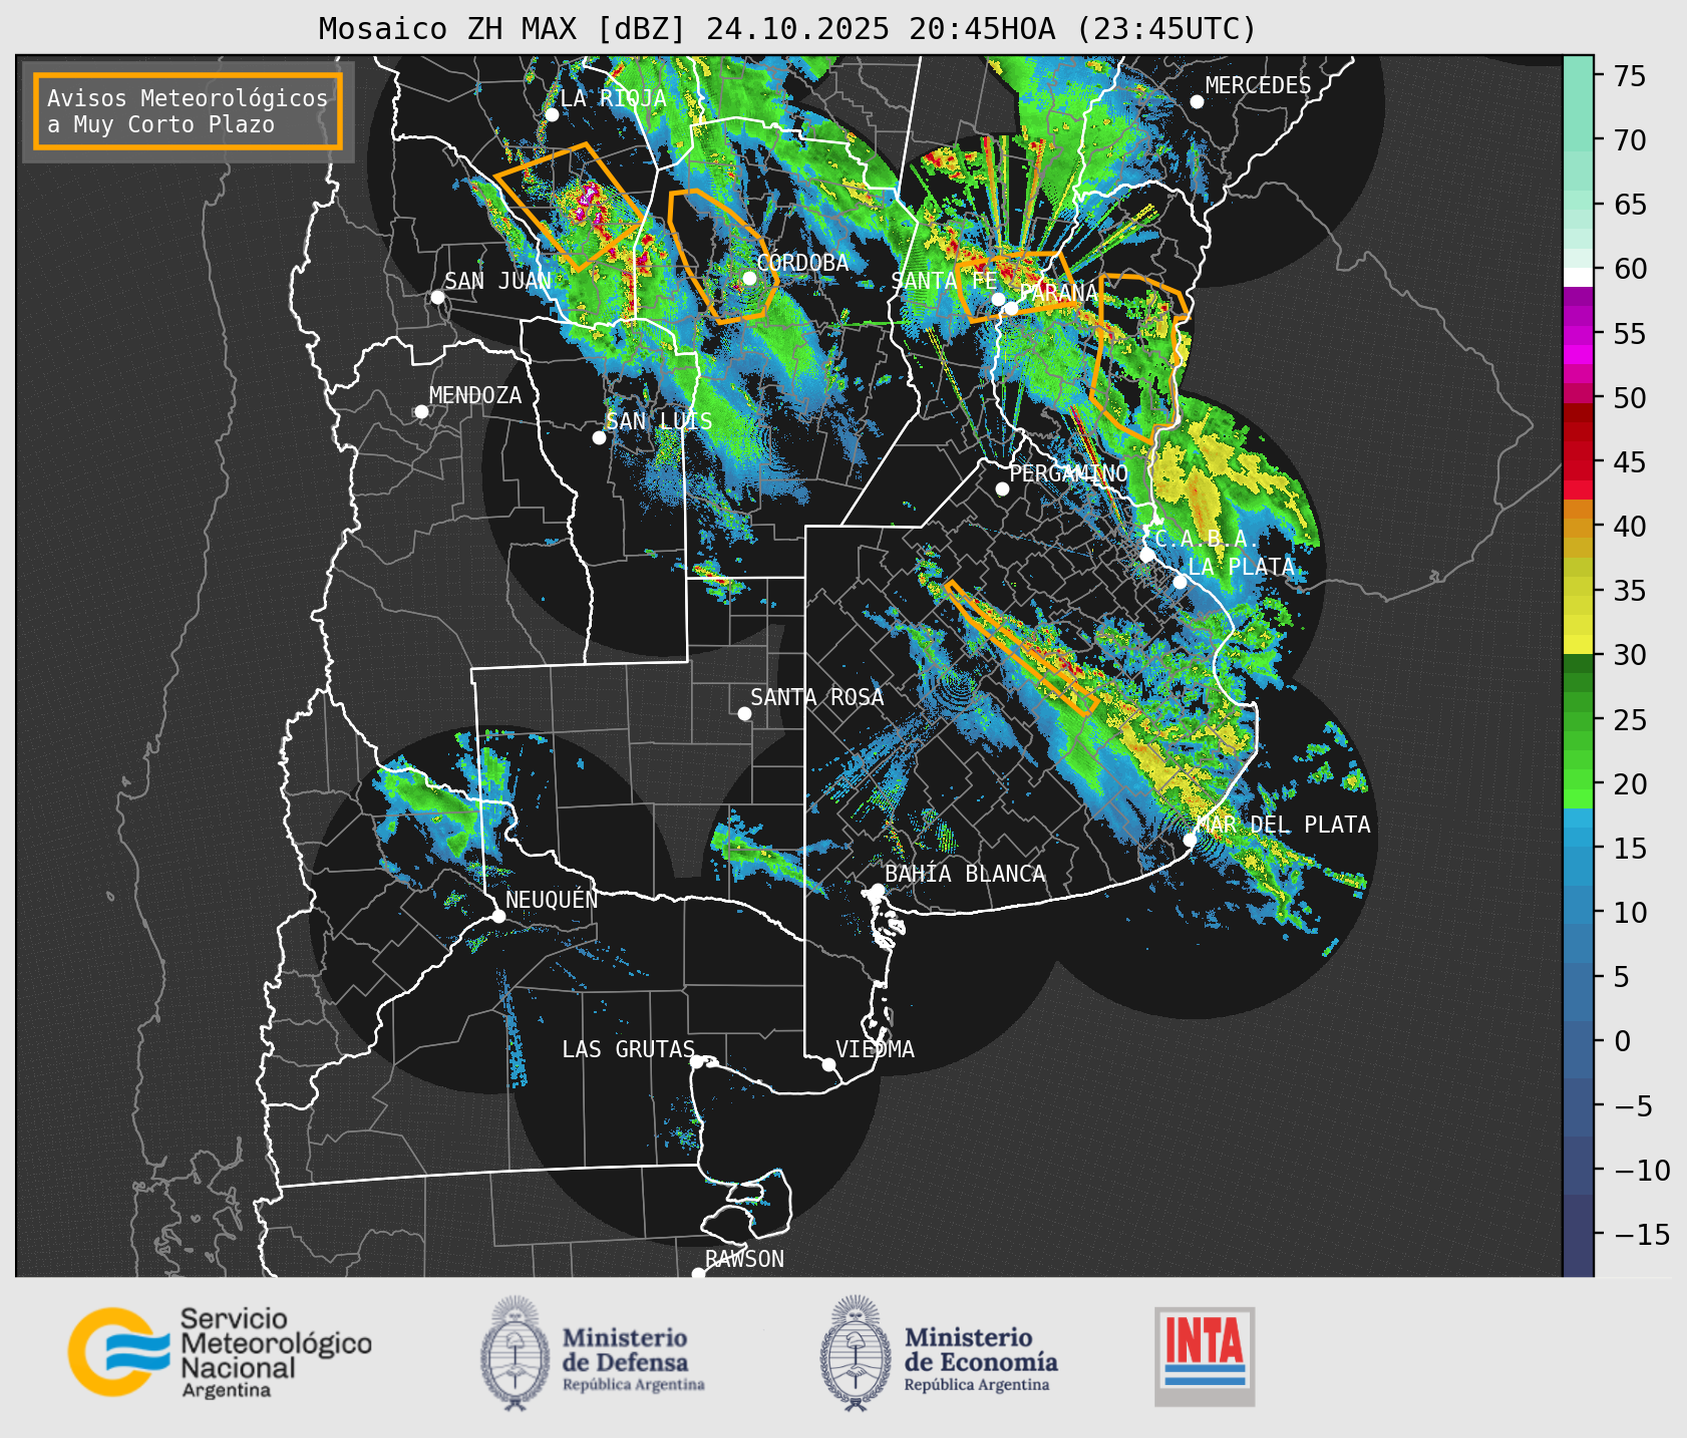Select the RAWSON city label
This screenshot has height=1438, width=1687.
click(744, 1259)
